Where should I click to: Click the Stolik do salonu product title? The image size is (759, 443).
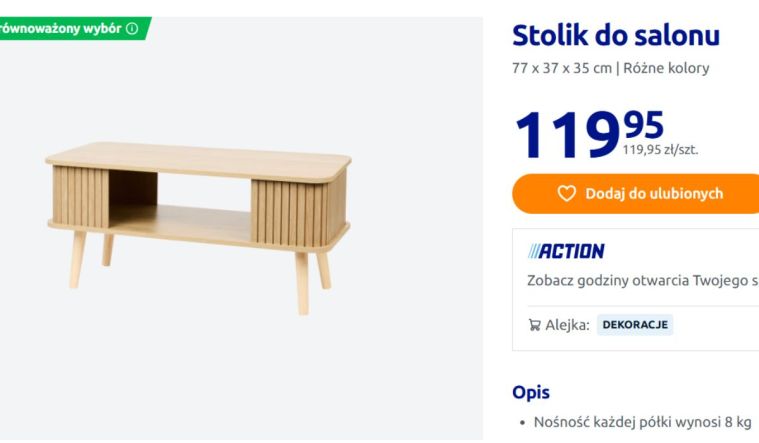pyautogui.click(x=615, y=36)
